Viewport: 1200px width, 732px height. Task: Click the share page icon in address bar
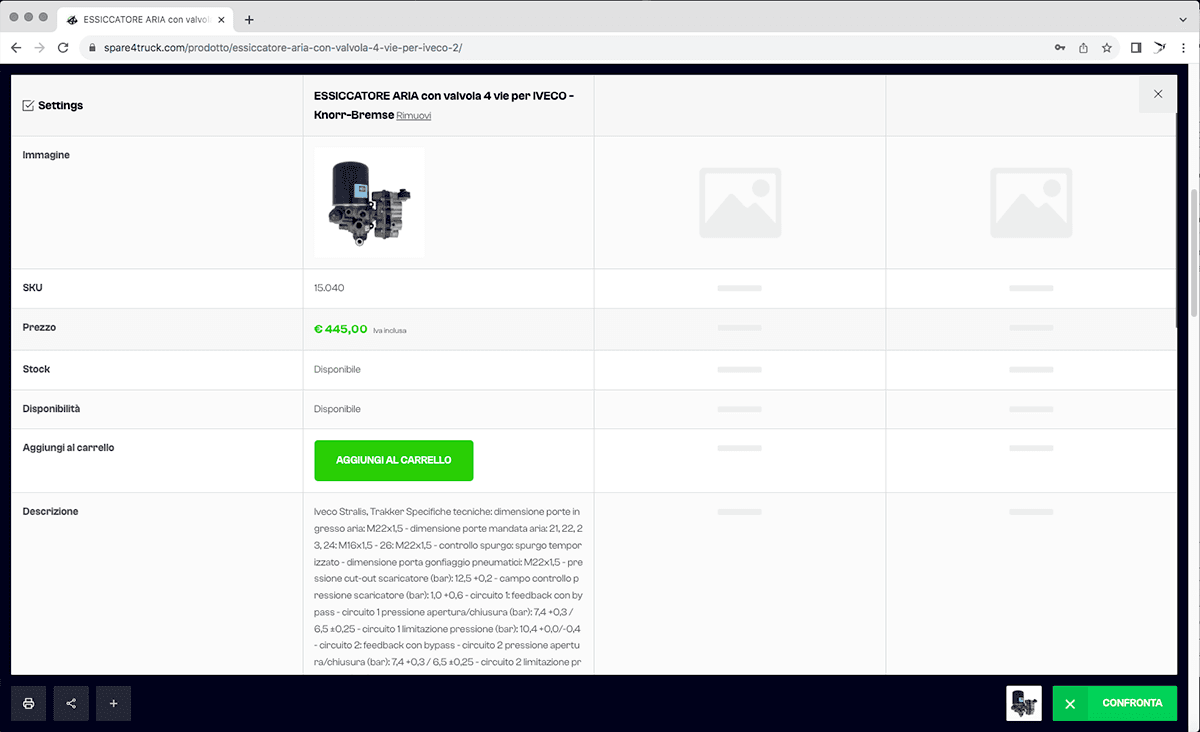[x=1083, y=47]
